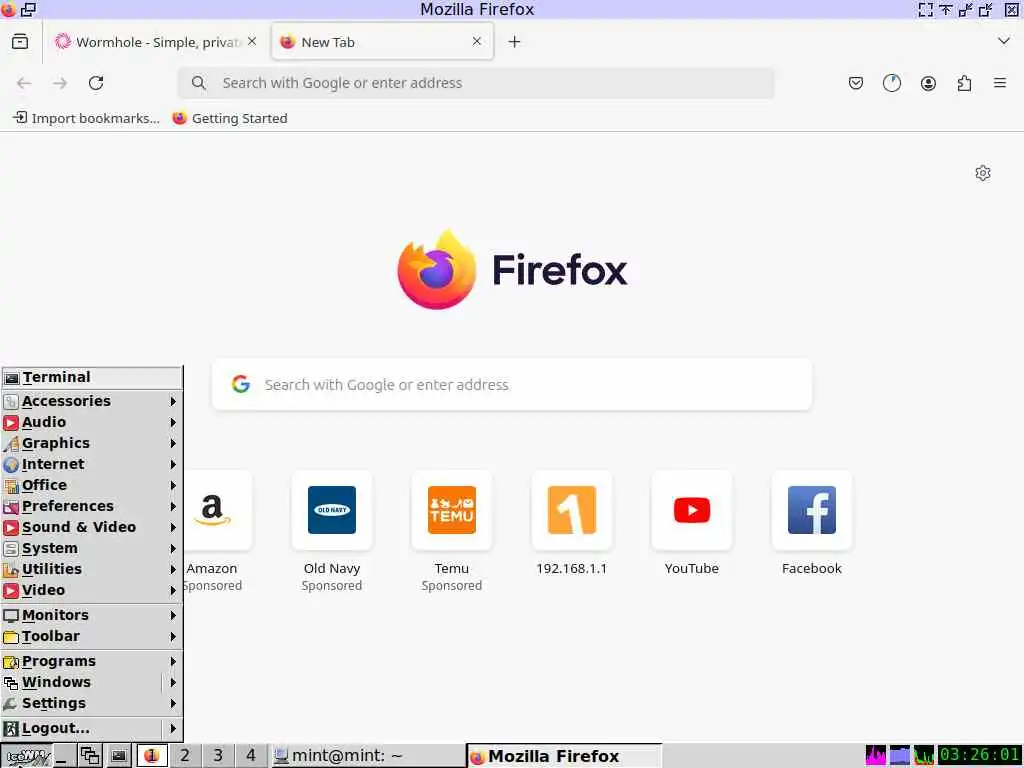The width and height of the screenshot is (1024, 768).
Task: Select the New Tab tab
Action: coord(383,42)
